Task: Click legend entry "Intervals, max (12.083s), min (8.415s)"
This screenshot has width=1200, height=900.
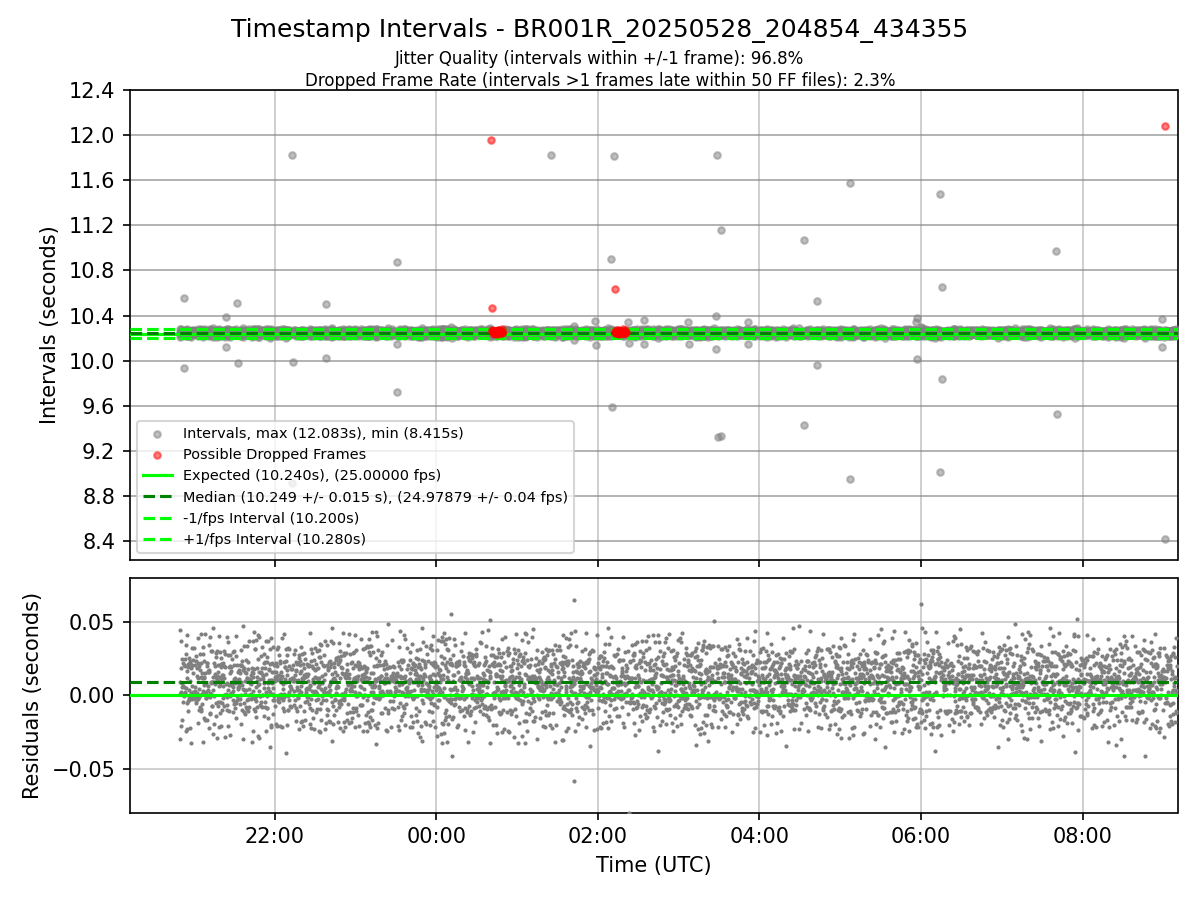Action: click(323, 433)
